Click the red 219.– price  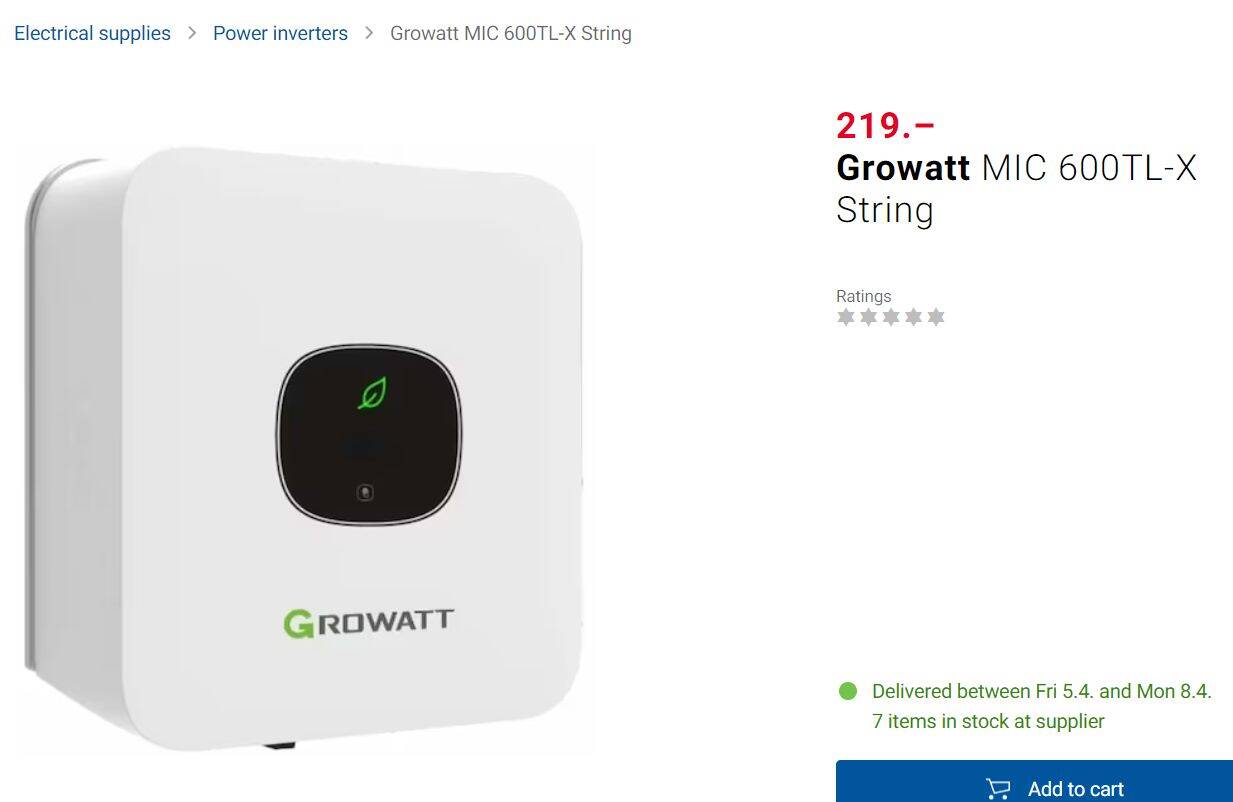click(885, 125)
